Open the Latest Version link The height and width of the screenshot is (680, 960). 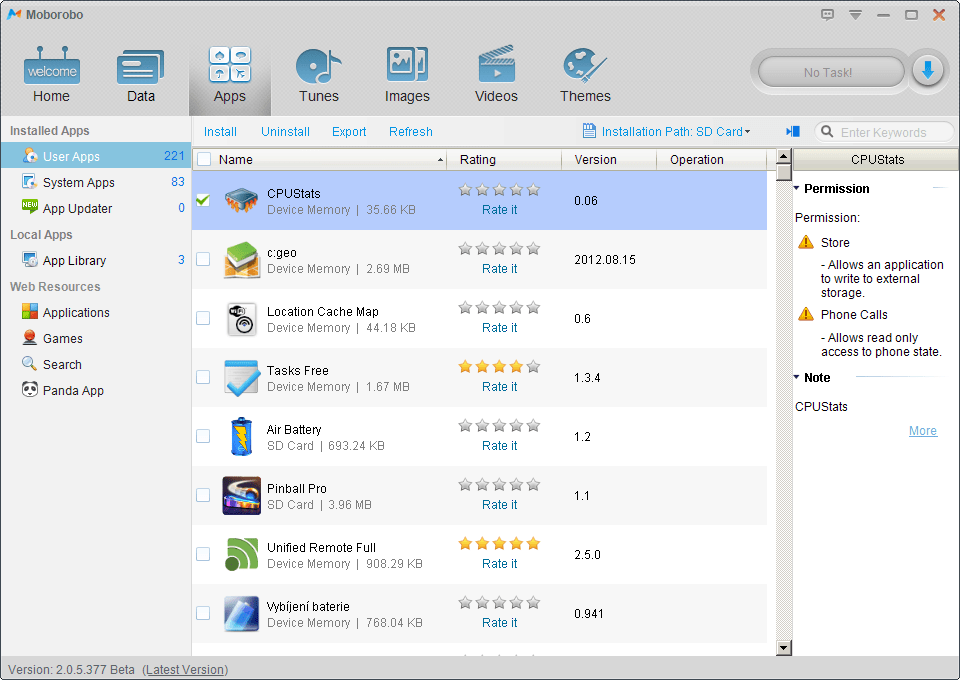tap(185, 670)
